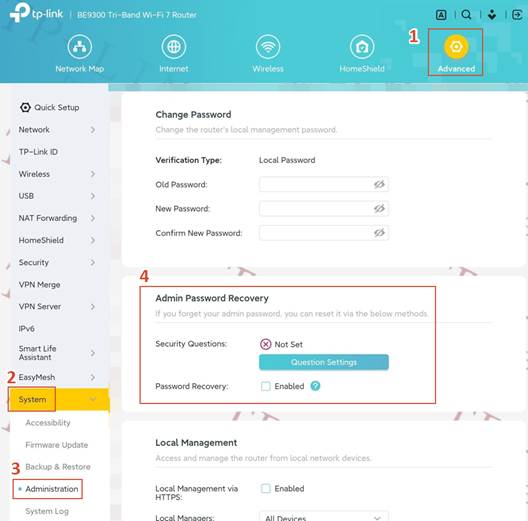Open Firmware Update under System
528x521 pixels.
[x=57, y=445]
